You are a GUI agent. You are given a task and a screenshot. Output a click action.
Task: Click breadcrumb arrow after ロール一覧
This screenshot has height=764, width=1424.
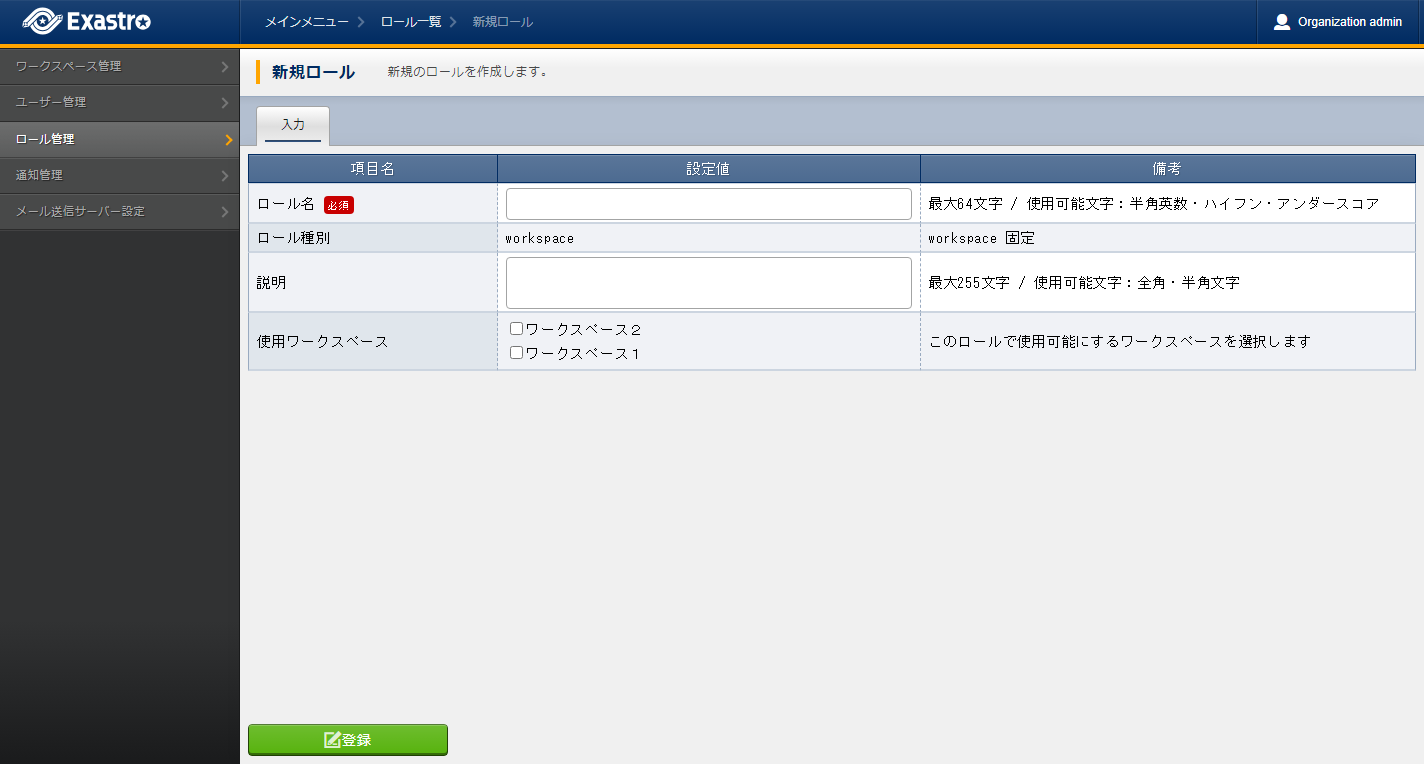coord(453,22)
